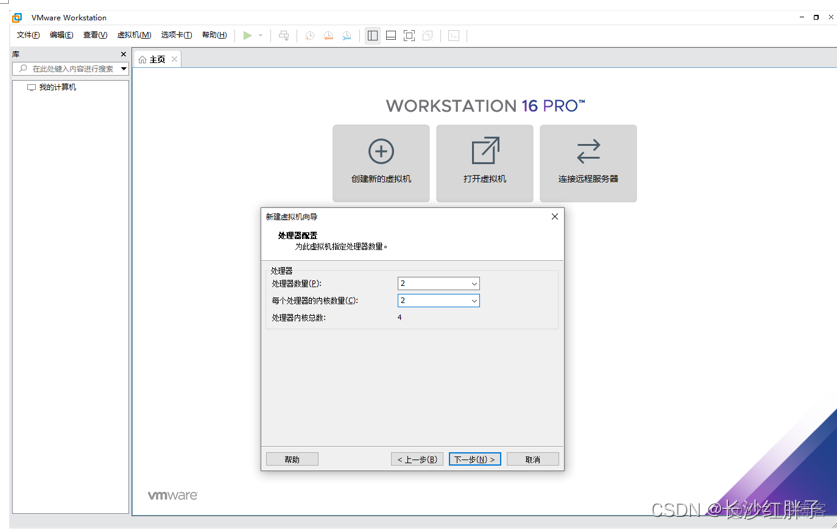Click the Unity mode toolbar icon
This screenshot has width=837, height=529.
coord(428,36)
